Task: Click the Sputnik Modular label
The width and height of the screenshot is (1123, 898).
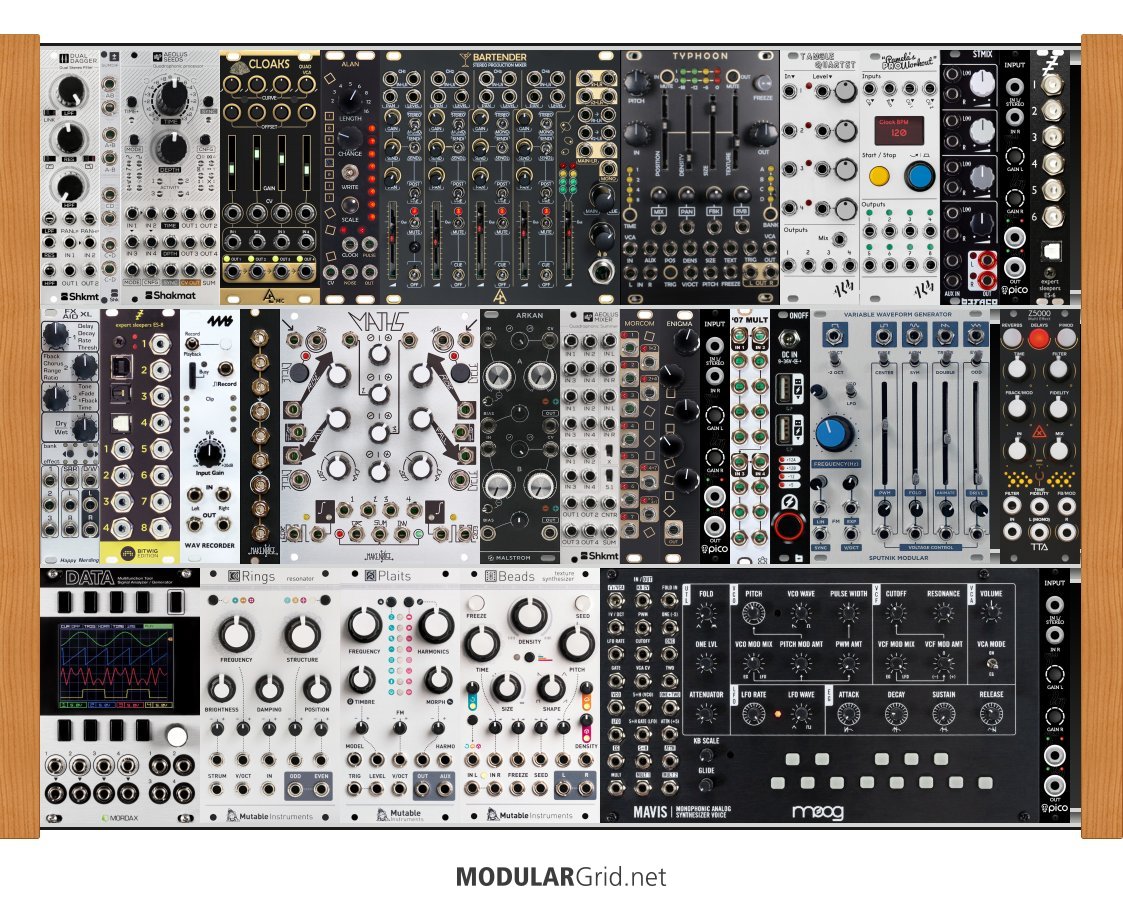Action: coord(898,558)
